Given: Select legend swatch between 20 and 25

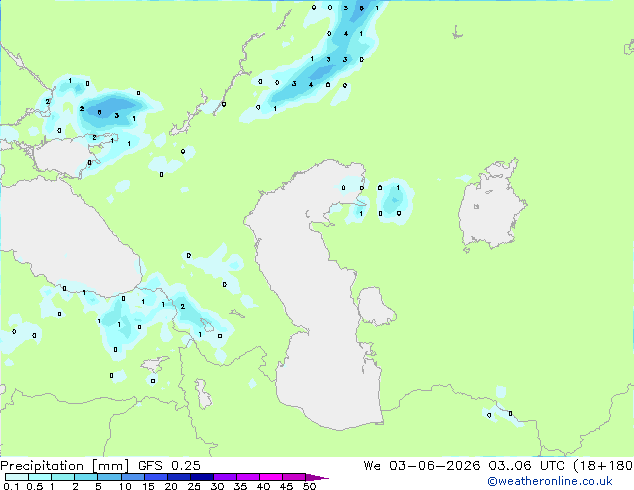Looking at the screenshot, I should (x=178, y=477).
